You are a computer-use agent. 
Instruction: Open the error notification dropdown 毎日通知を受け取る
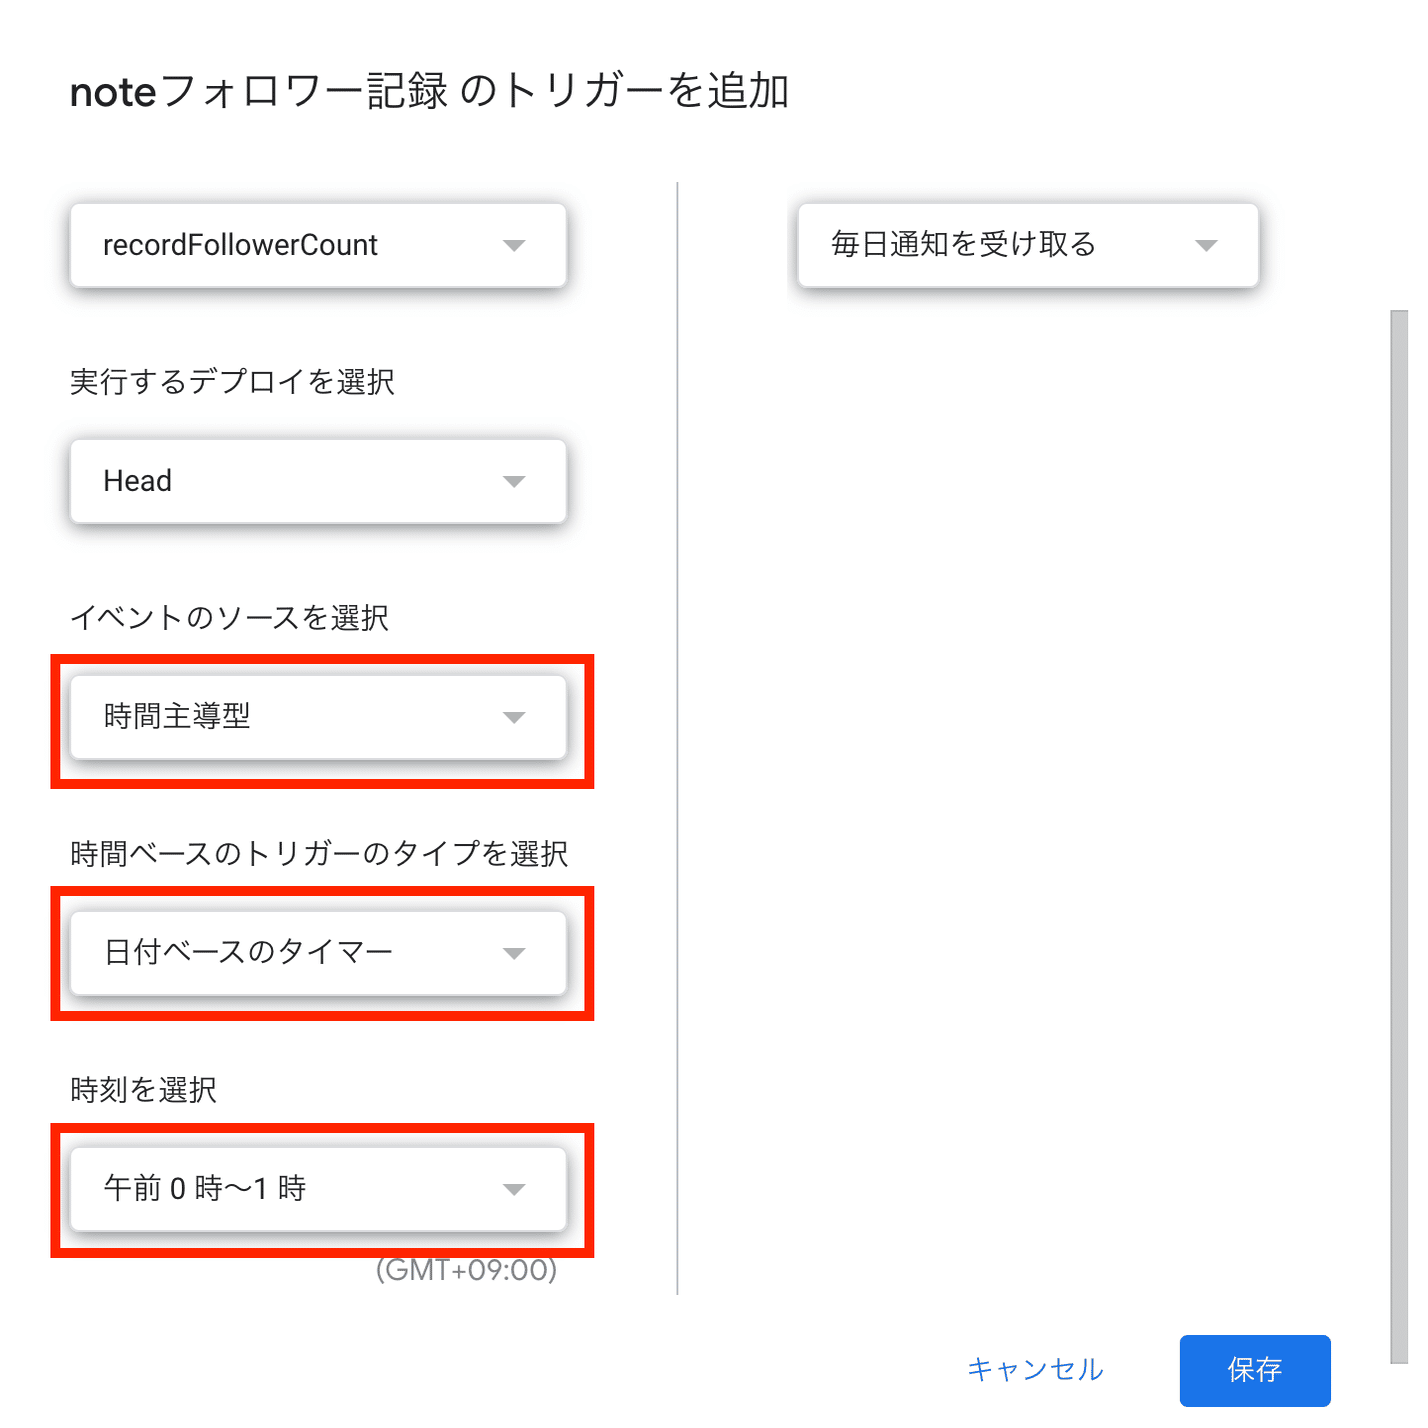tap(990, 245)
